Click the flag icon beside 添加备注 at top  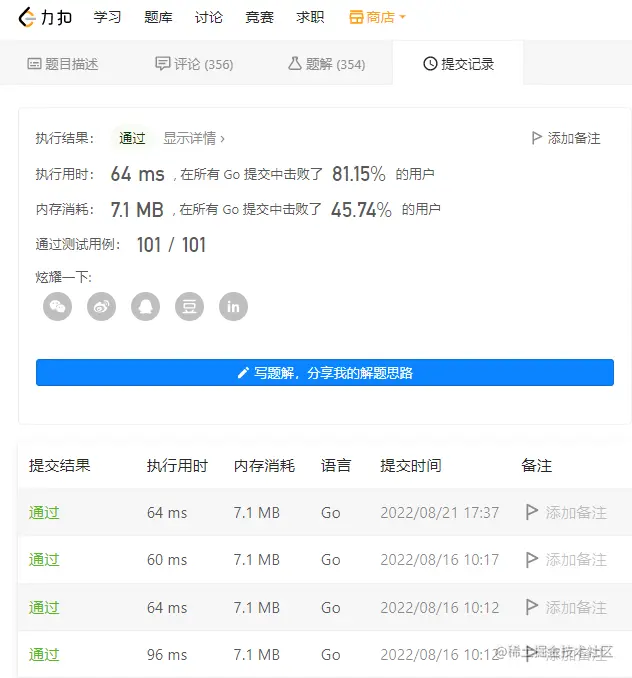[536, 138]
